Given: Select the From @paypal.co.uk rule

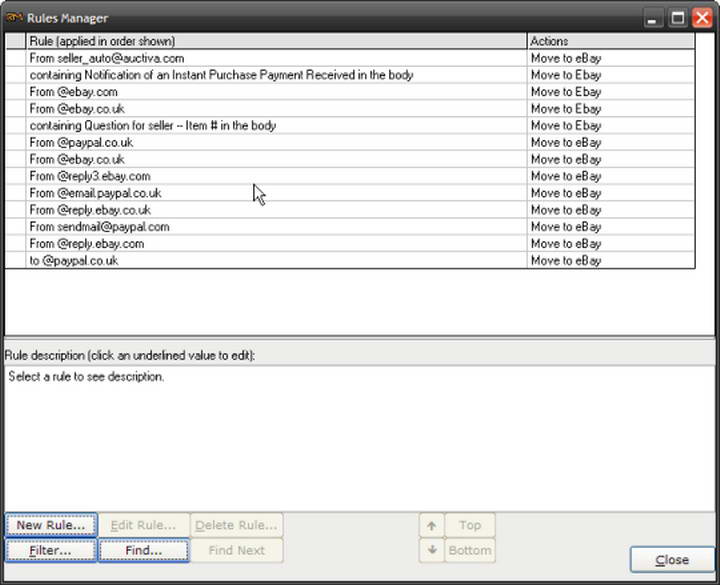Looking at the screenshot, I should click(276, 143).
